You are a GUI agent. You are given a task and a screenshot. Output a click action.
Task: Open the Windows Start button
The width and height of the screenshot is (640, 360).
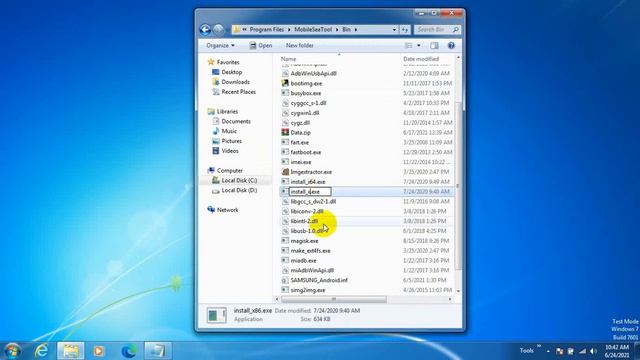pyautogui.click(x=13, y=351)
